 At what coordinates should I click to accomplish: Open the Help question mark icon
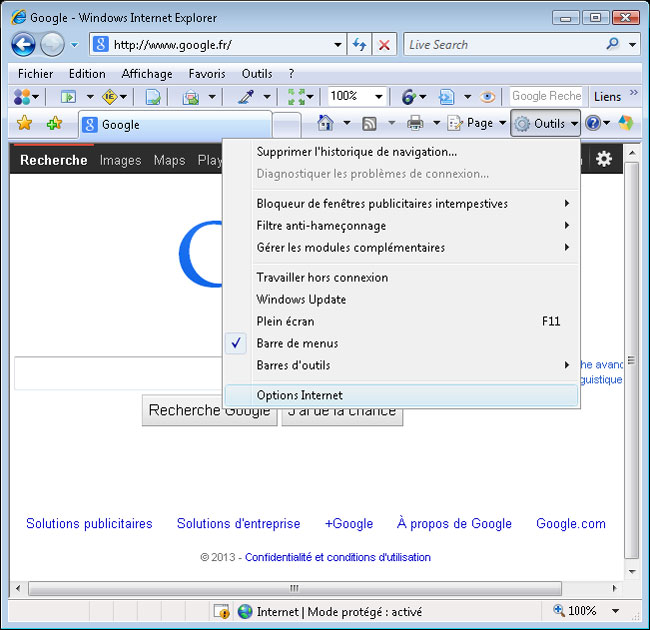click(x=593, y=123)
